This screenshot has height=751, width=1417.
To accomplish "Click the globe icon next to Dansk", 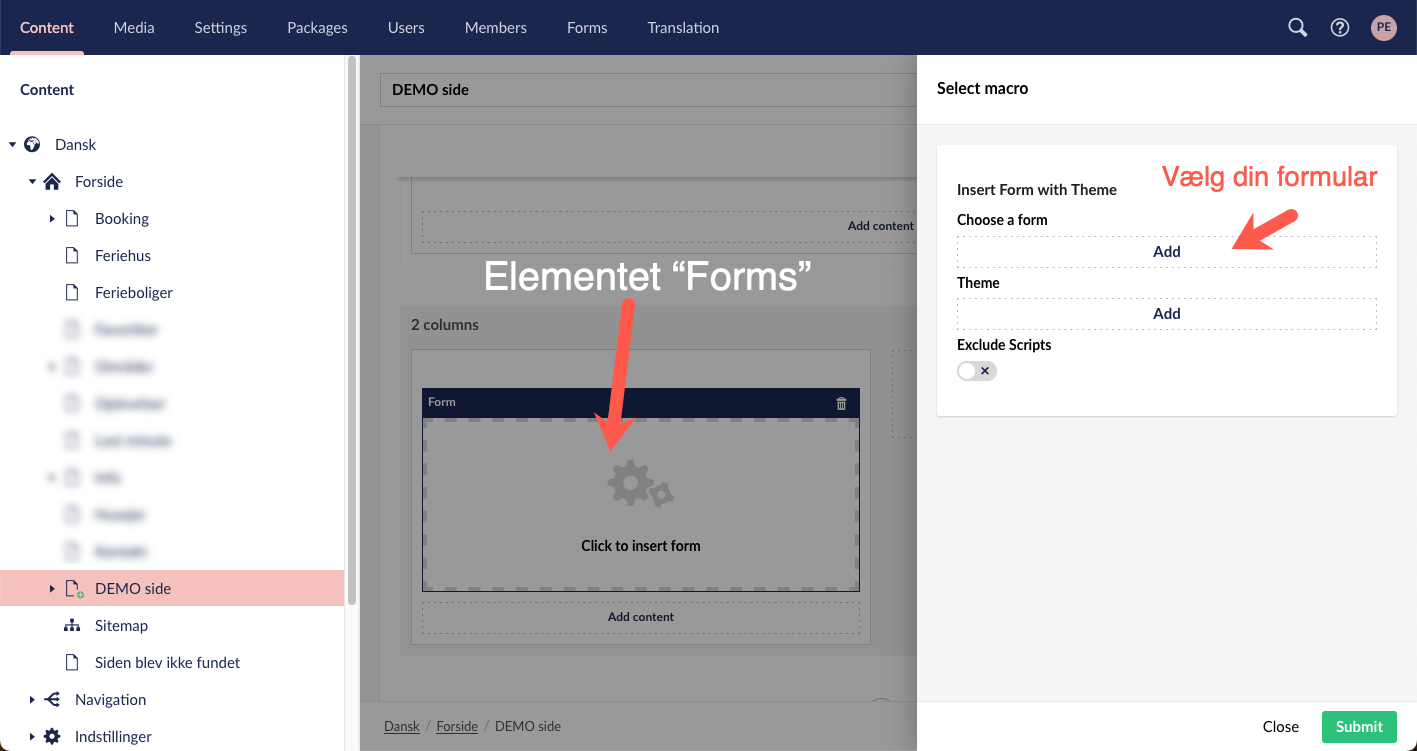I will (x=32, y=145).
